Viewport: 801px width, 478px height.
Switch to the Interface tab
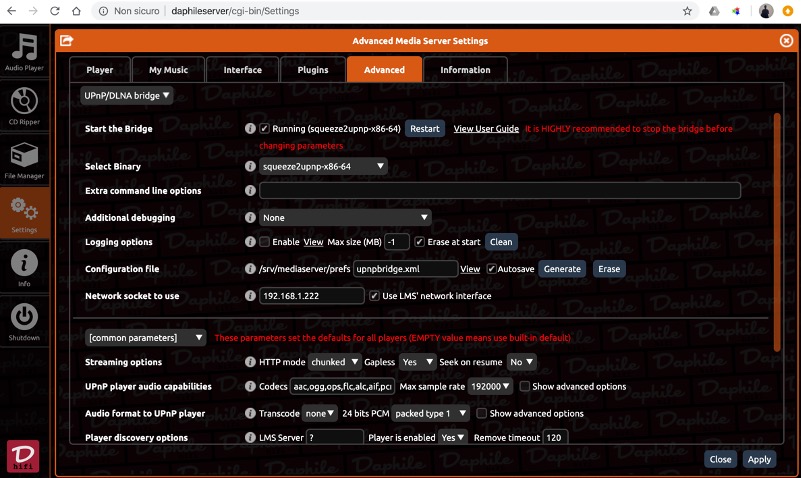click(x=243, y=69)
